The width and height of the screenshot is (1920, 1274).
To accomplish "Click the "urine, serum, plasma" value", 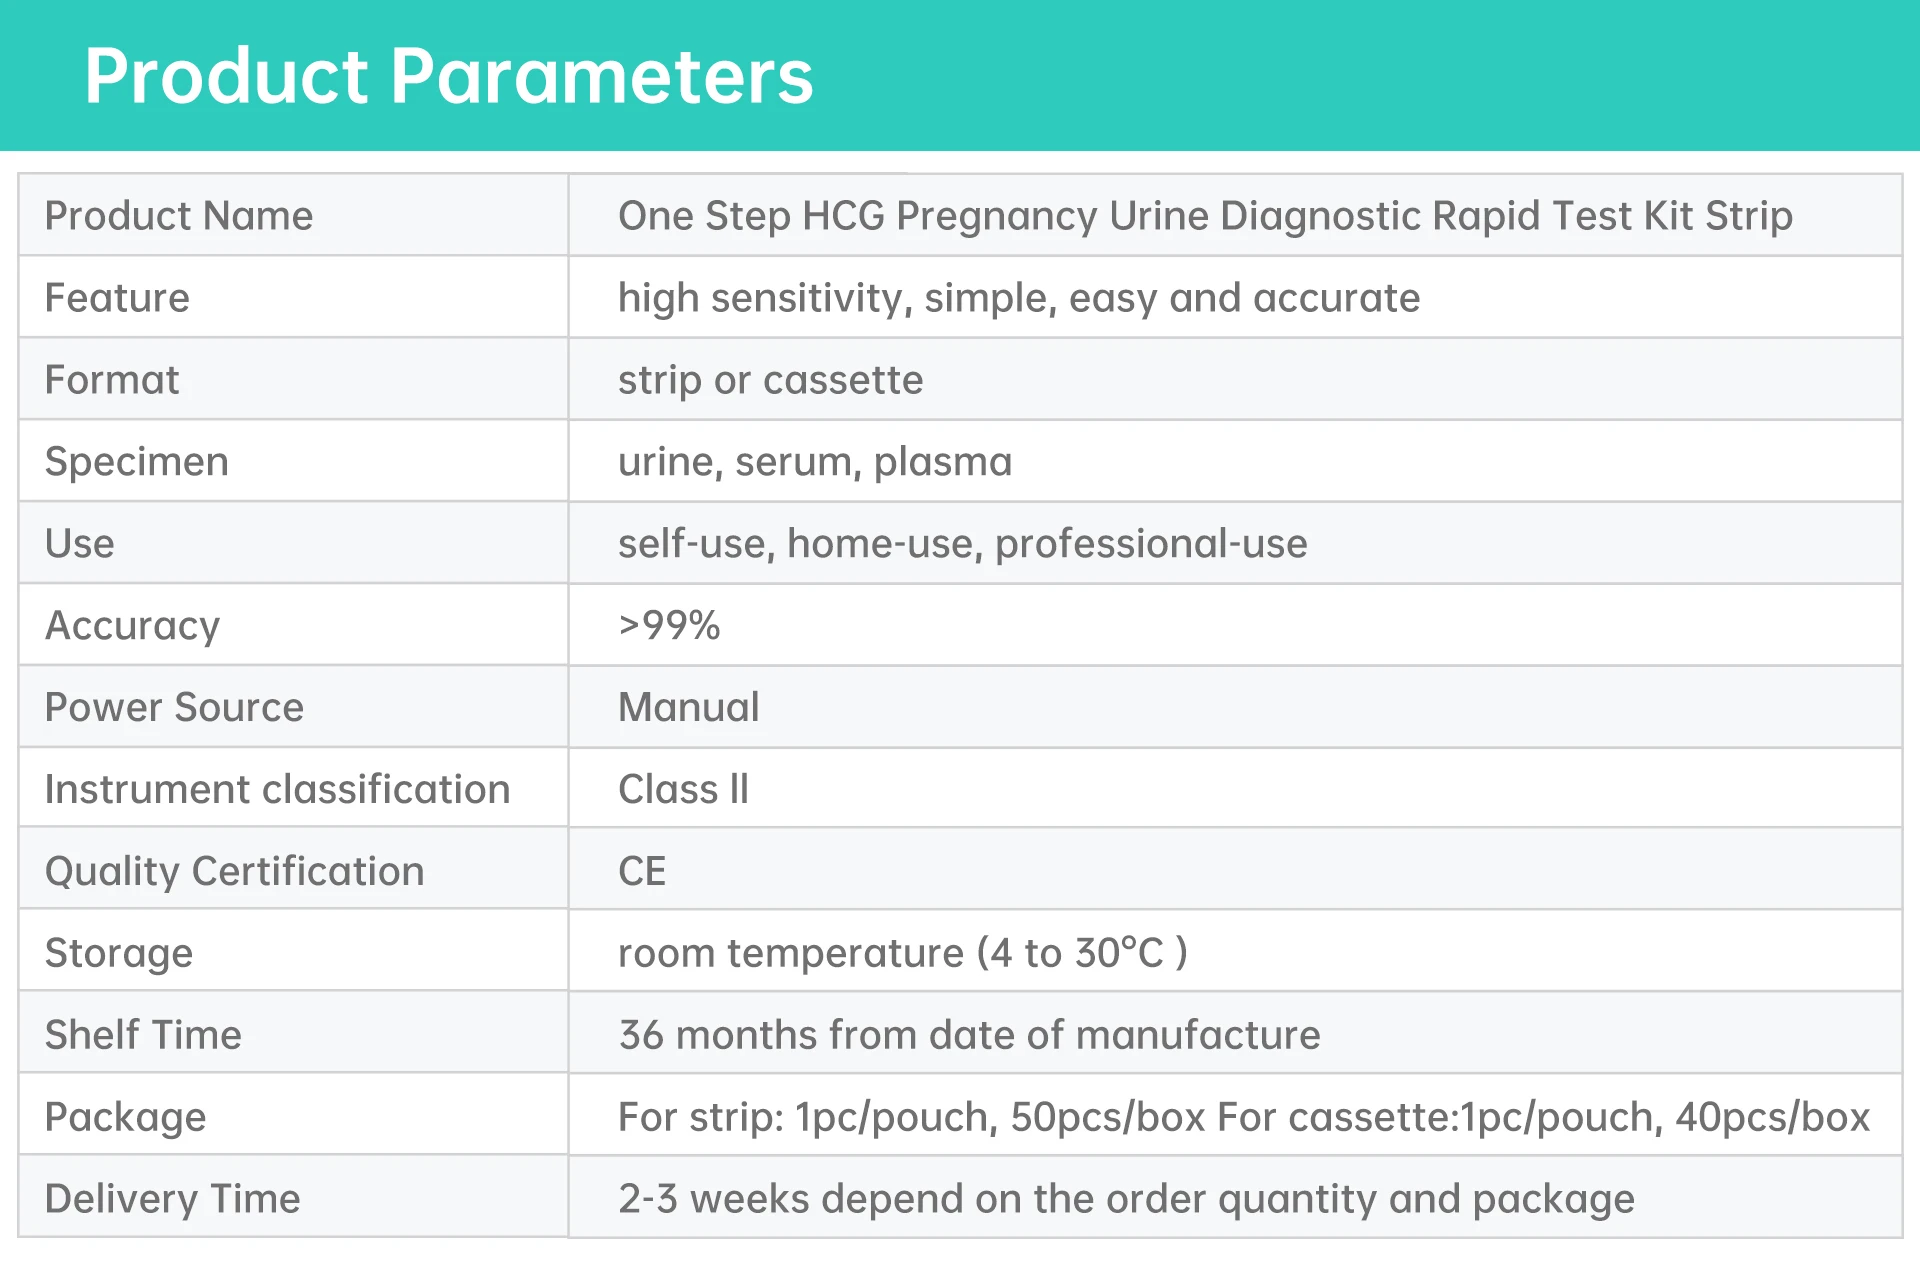I will point(814,462).
